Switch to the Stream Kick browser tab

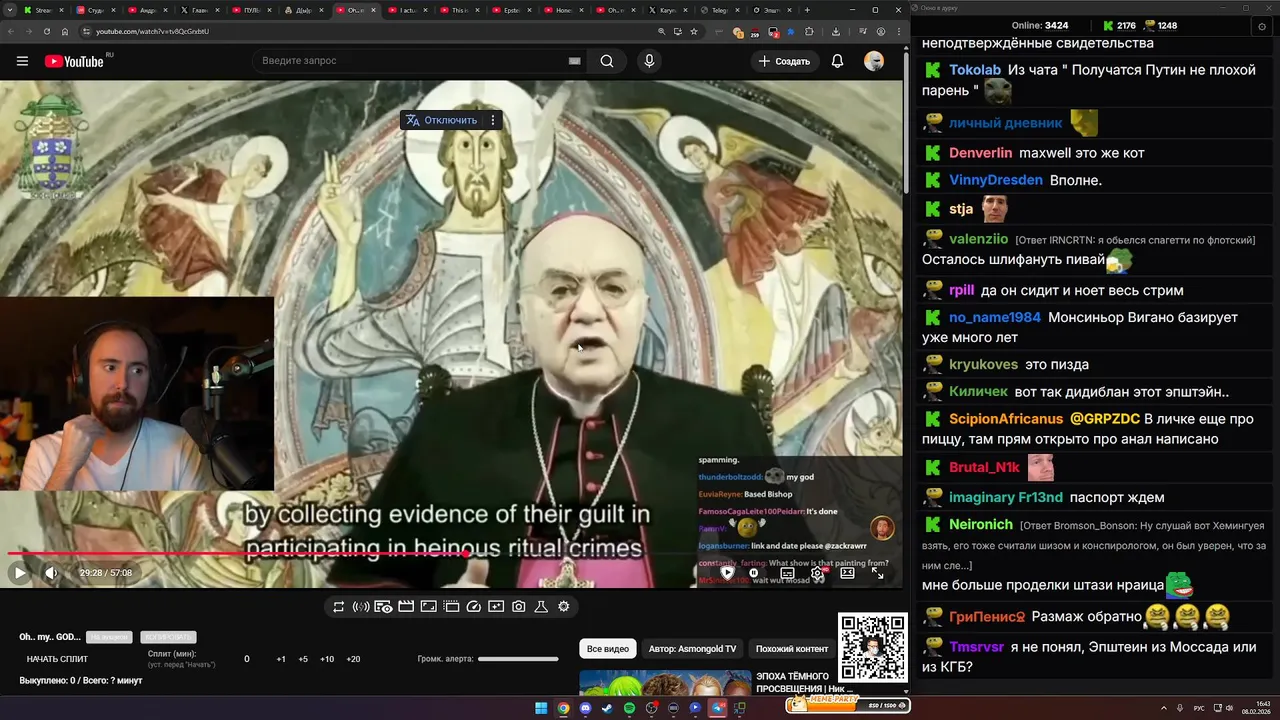click(45, 10)
